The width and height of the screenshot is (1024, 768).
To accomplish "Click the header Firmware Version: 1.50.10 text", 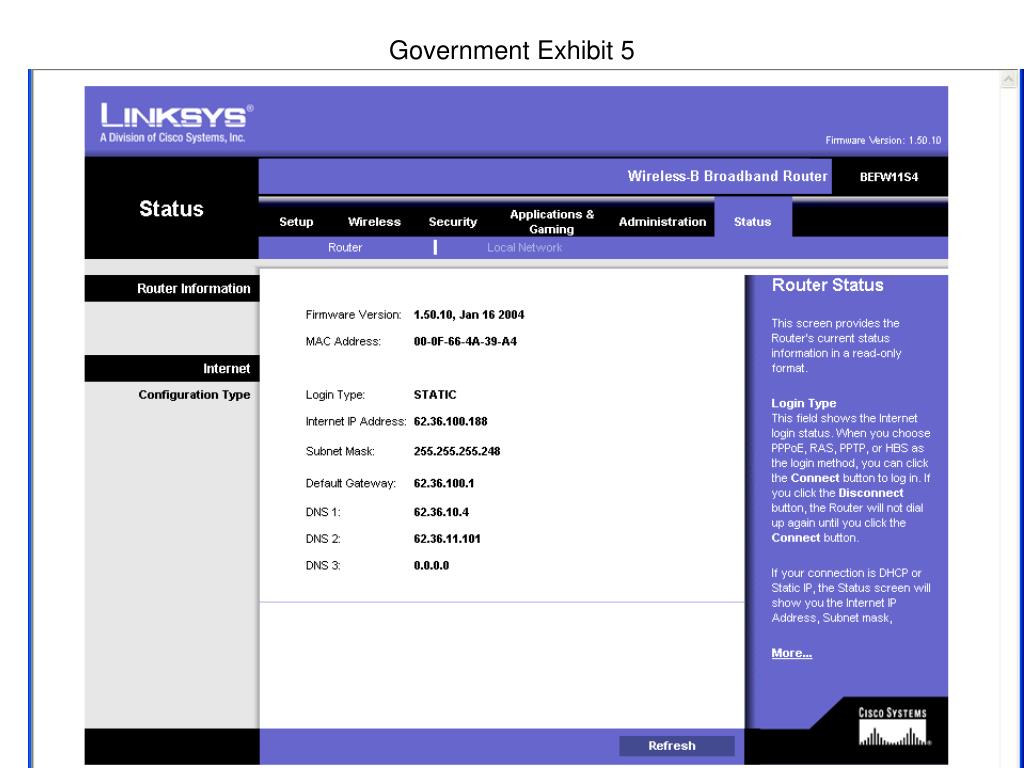I will [883, 140].
